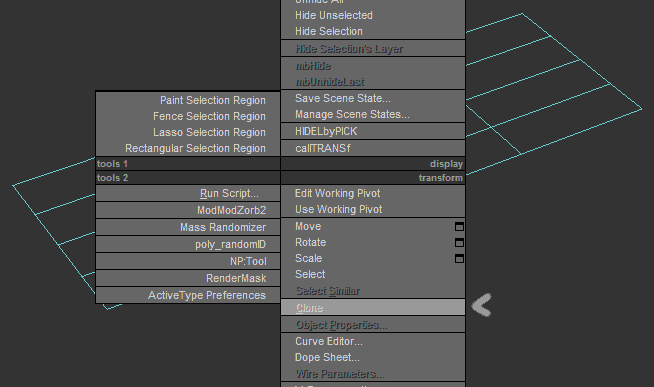This screenshot has width=654, height=387.
Task: Open Manage Scene States dialog
Action: 373,114
